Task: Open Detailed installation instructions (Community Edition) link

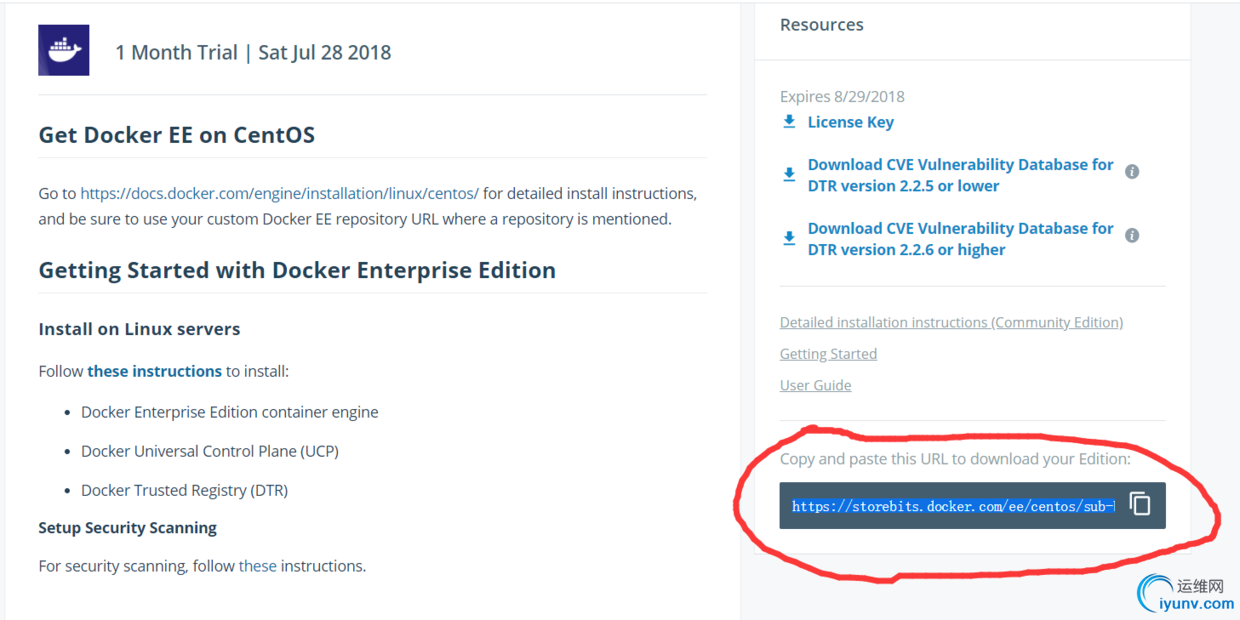Action: 951,322
